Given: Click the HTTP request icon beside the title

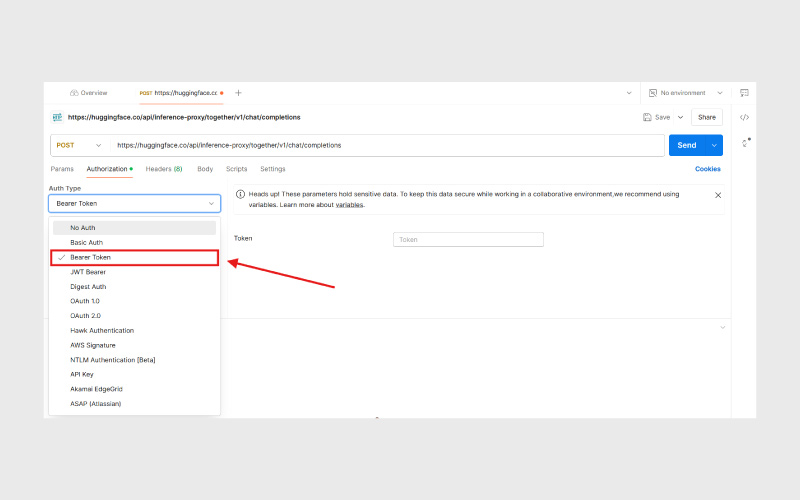Looking at the screenshot, I should 57,117.
